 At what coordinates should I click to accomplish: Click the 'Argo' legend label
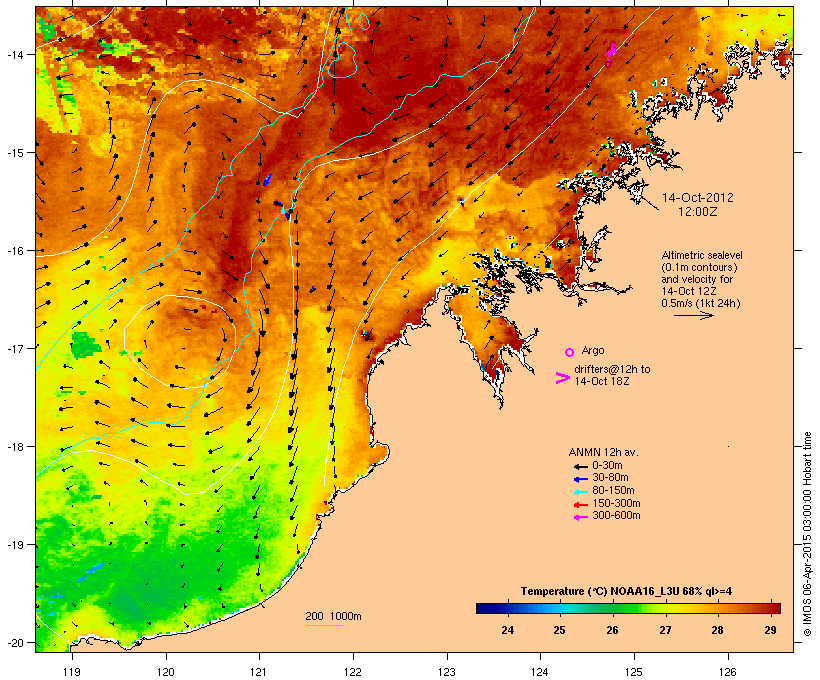coord(593,350)
